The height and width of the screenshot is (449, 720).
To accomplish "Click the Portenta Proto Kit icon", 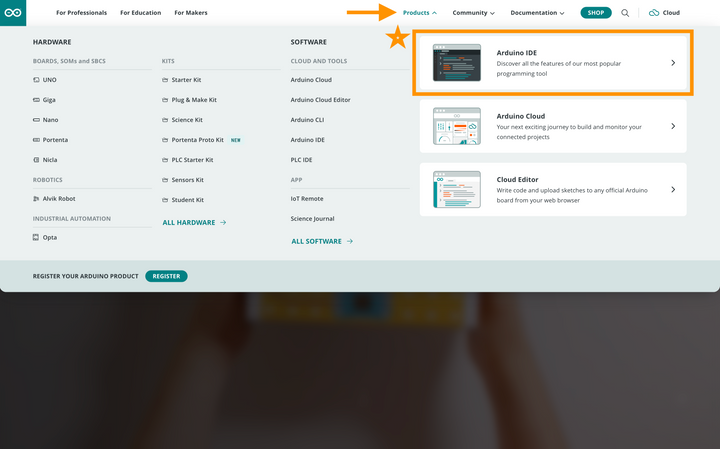I will point(165,140).
